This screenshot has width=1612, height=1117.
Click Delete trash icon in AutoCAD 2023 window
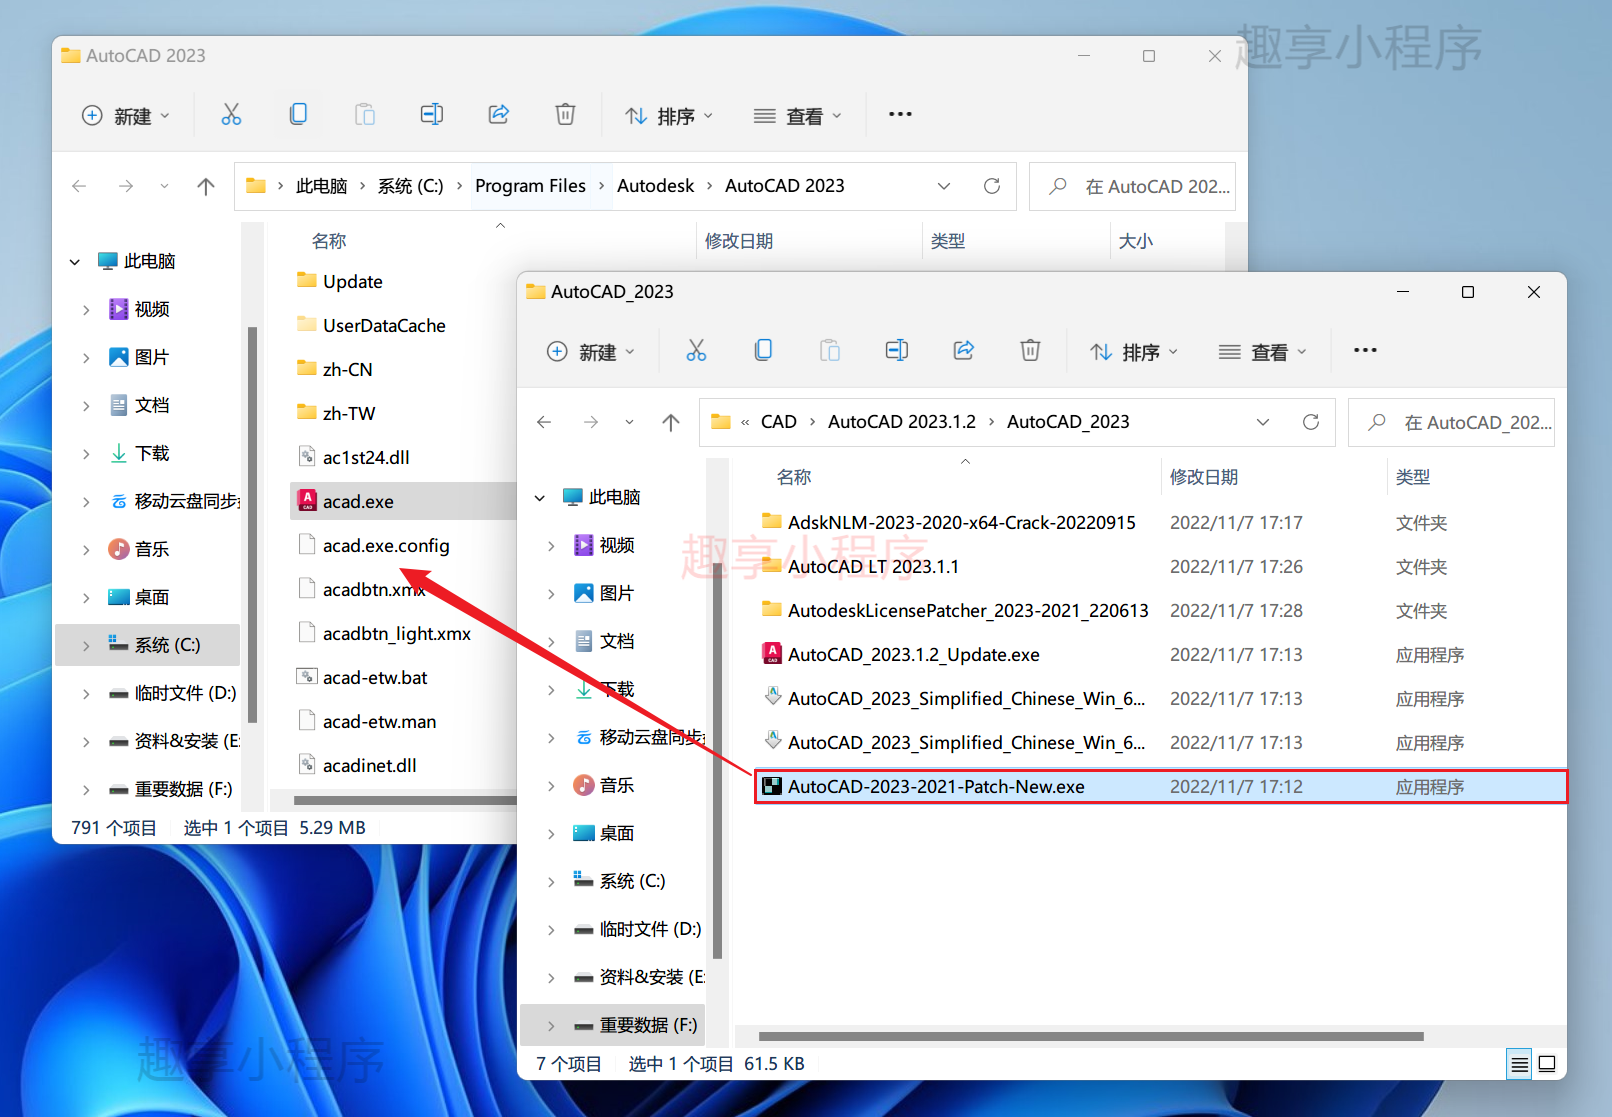click(x=565, y=115)
